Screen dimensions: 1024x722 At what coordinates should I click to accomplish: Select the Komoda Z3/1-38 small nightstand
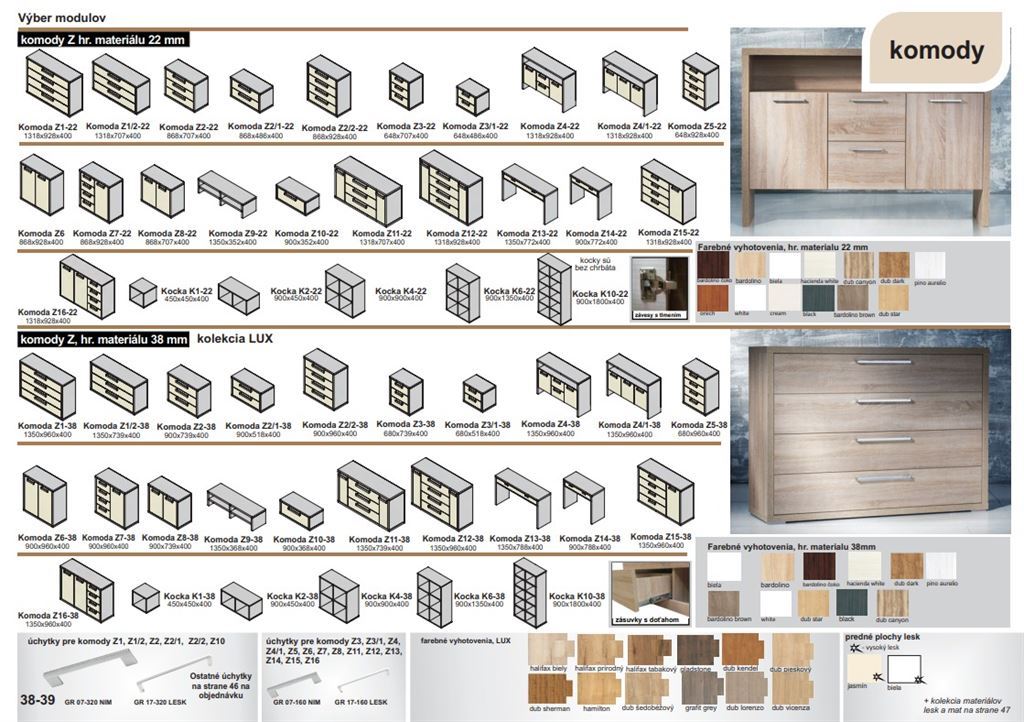479,394
